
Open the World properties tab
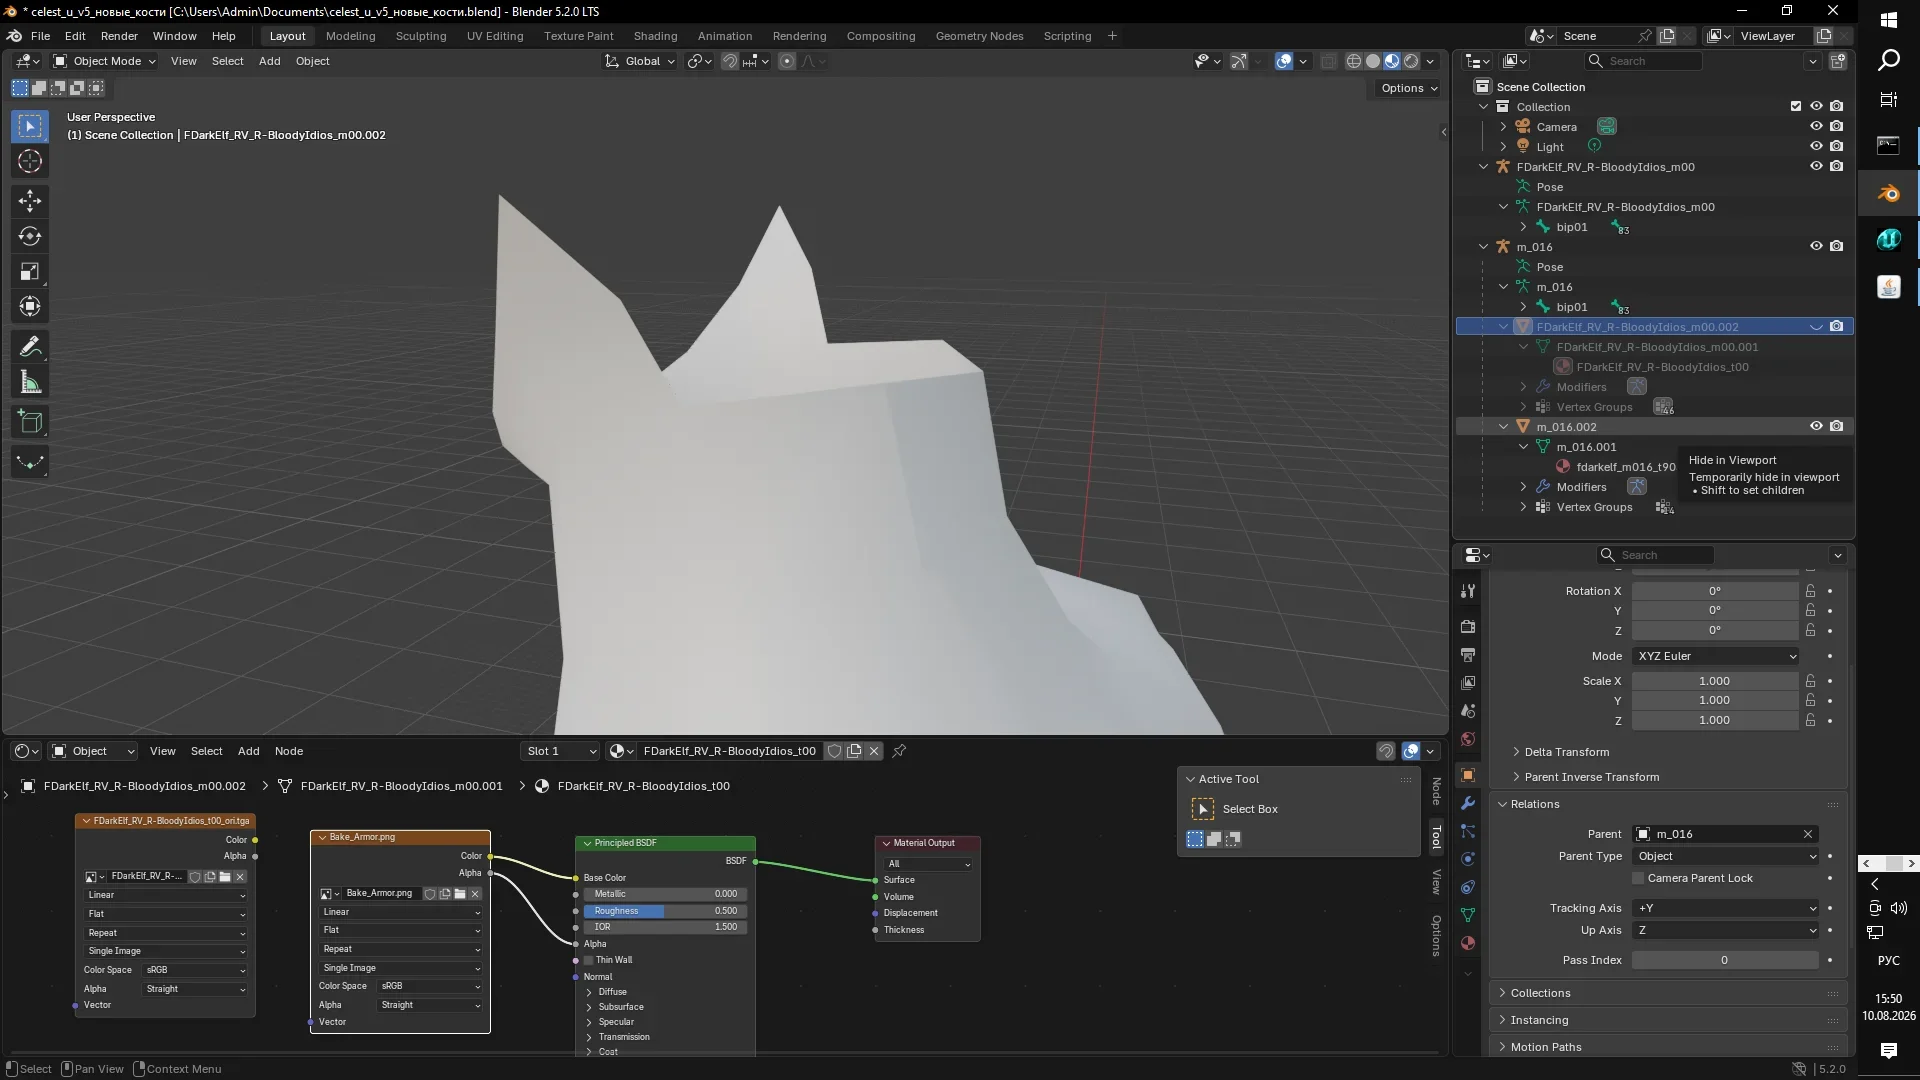tap(1468, 739)
